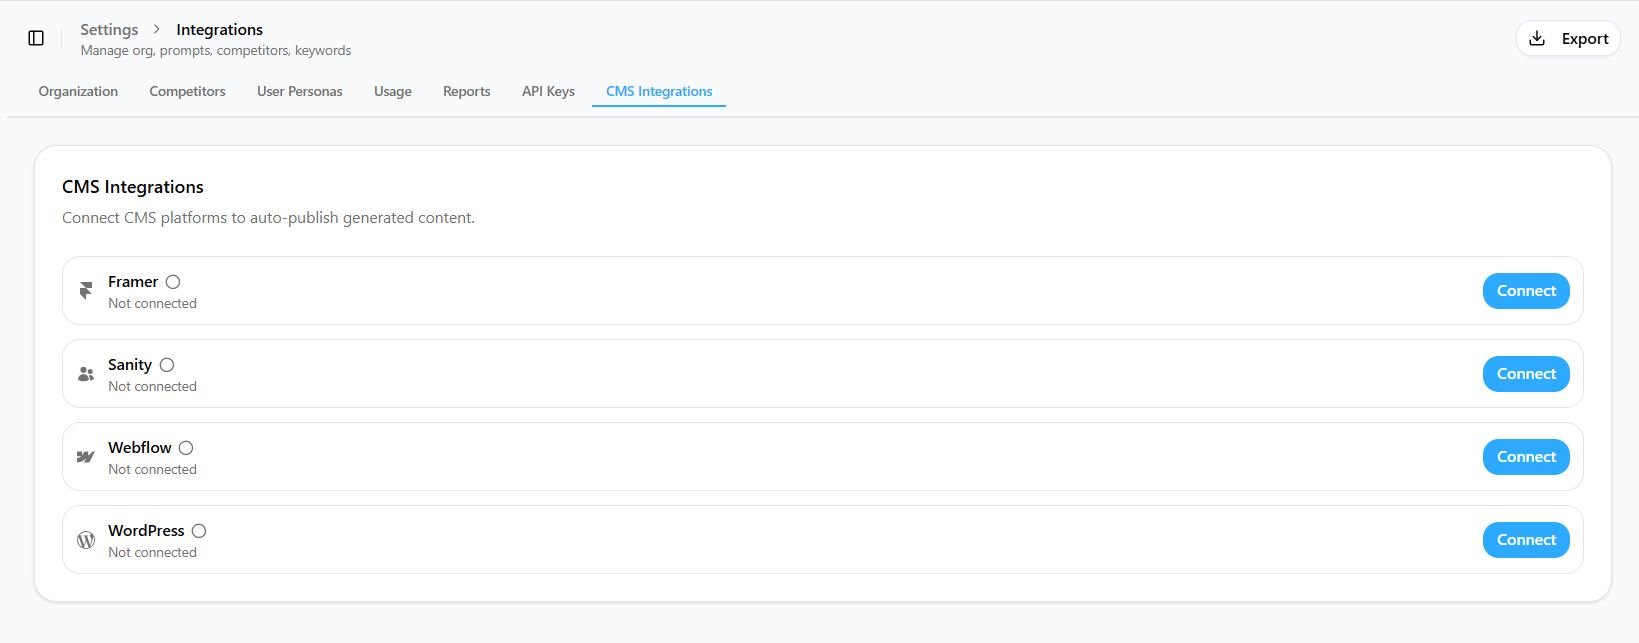
Task: Click the status circle next to Sanity
Action: (167, 365)
